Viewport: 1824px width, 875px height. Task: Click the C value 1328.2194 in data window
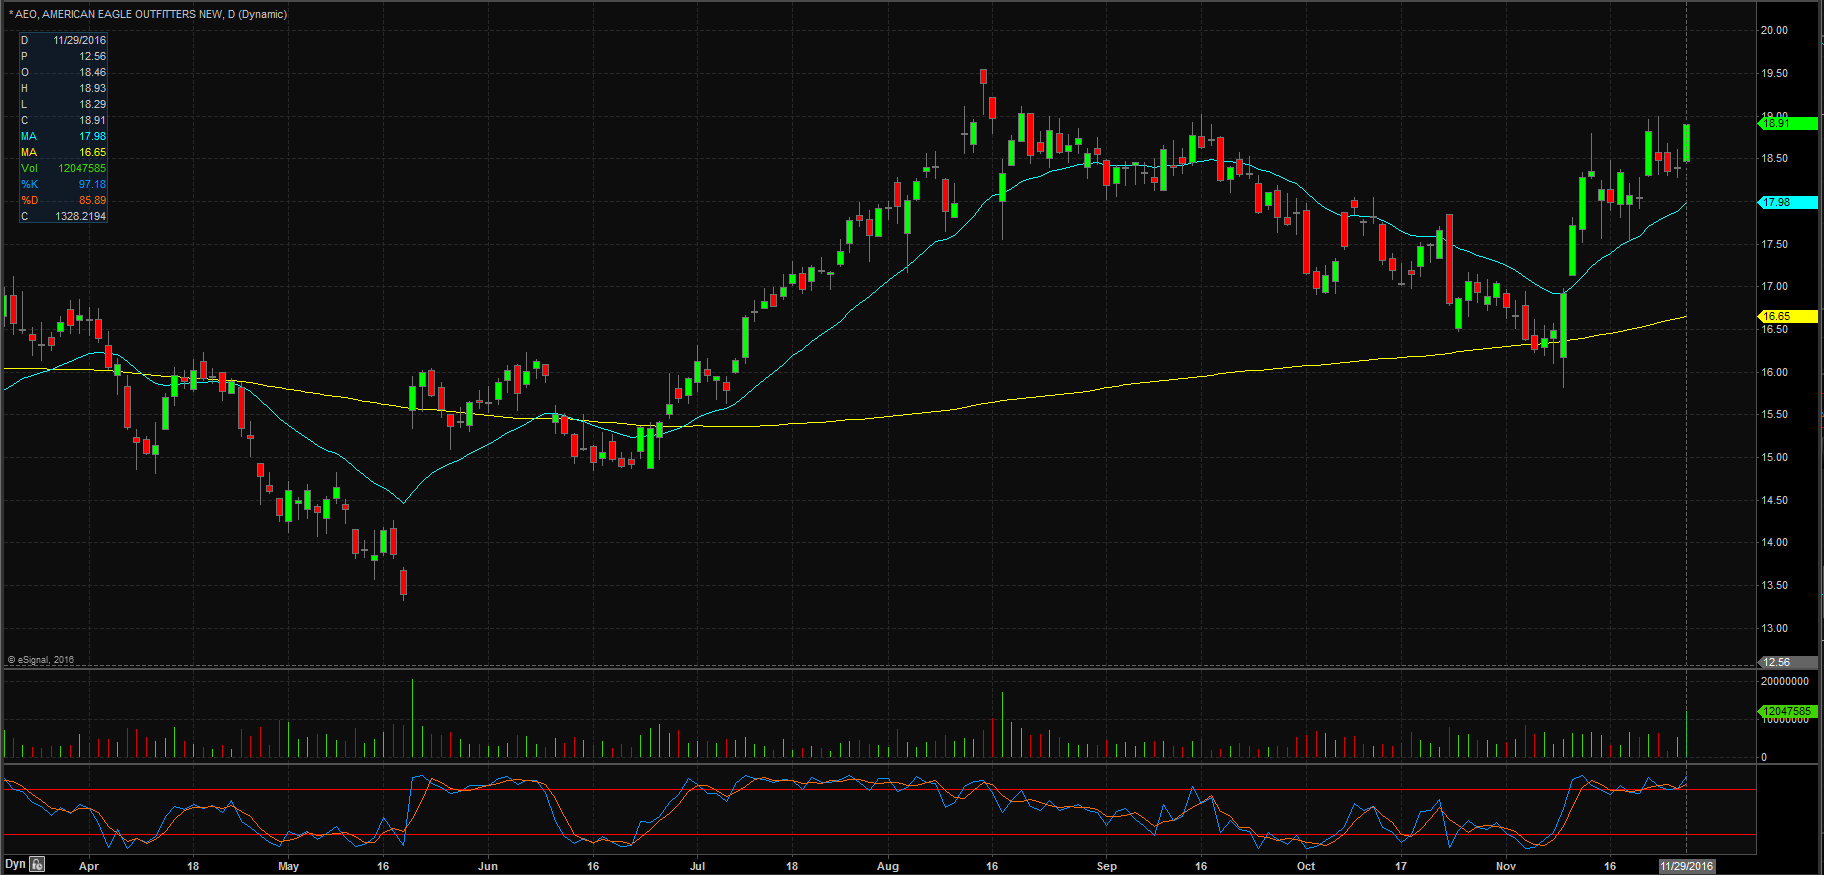click(80, 216)
